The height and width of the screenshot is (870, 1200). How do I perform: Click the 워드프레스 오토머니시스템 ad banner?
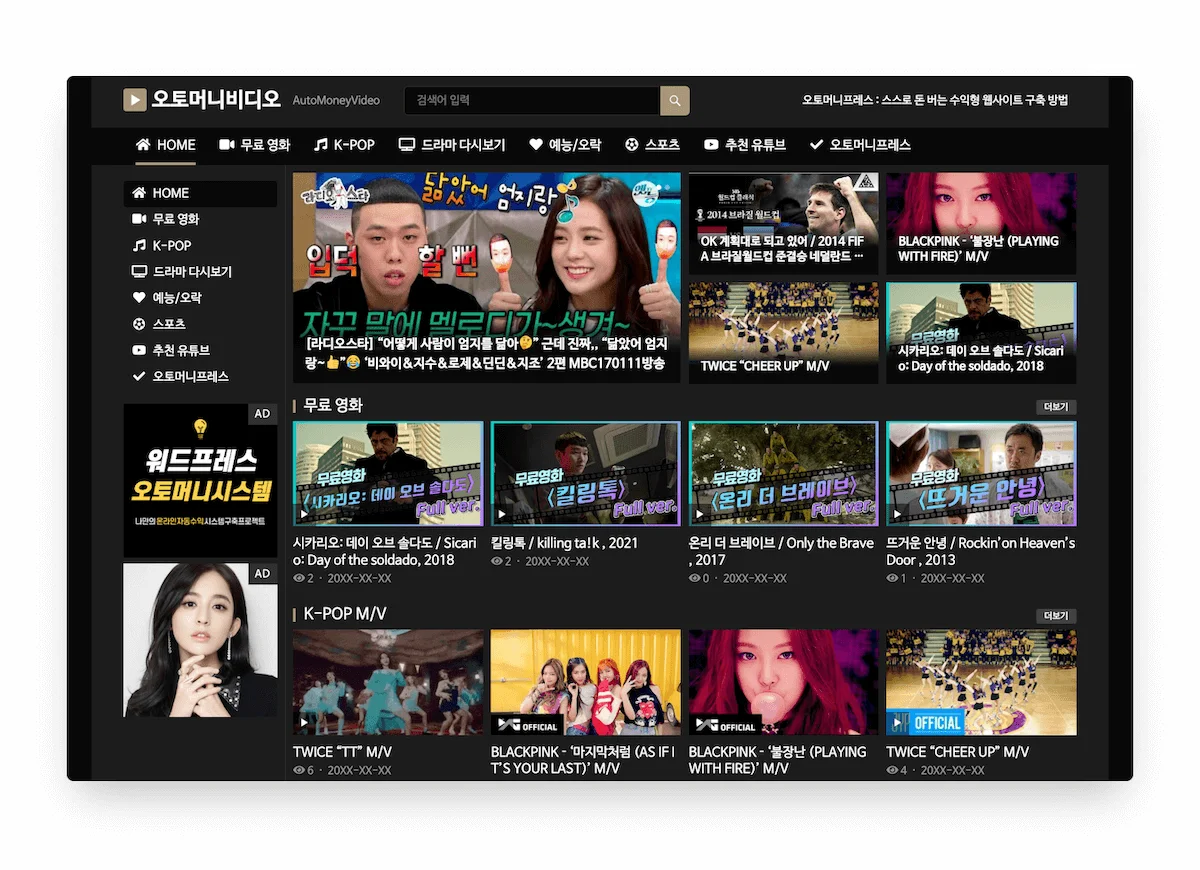pyautogui.click(x=200, y=481)
